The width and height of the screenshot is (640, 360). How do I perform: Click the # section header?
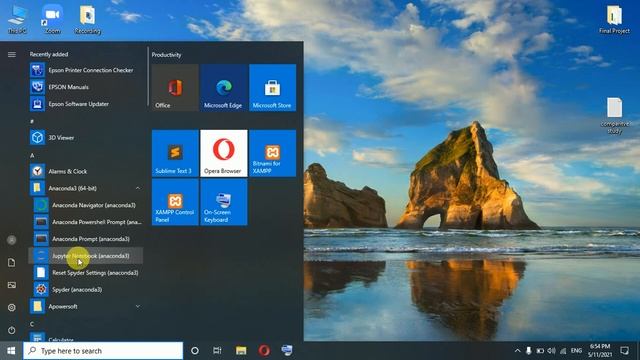(32, 121)
